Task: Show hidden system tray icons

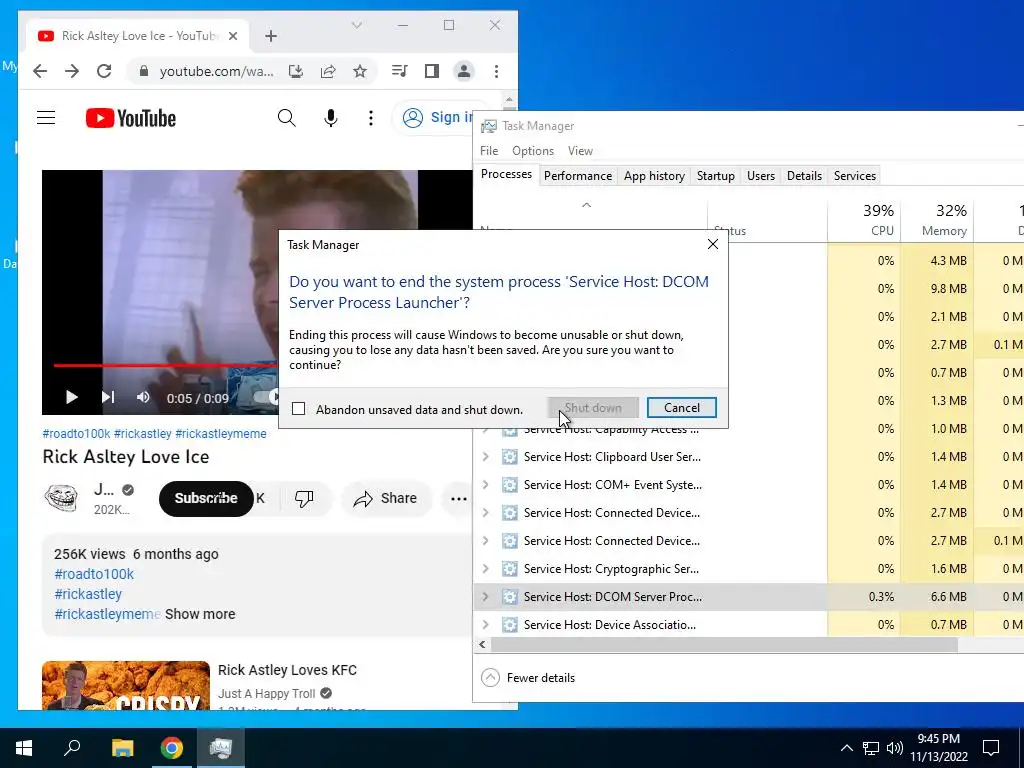Action: pos(846,748)
